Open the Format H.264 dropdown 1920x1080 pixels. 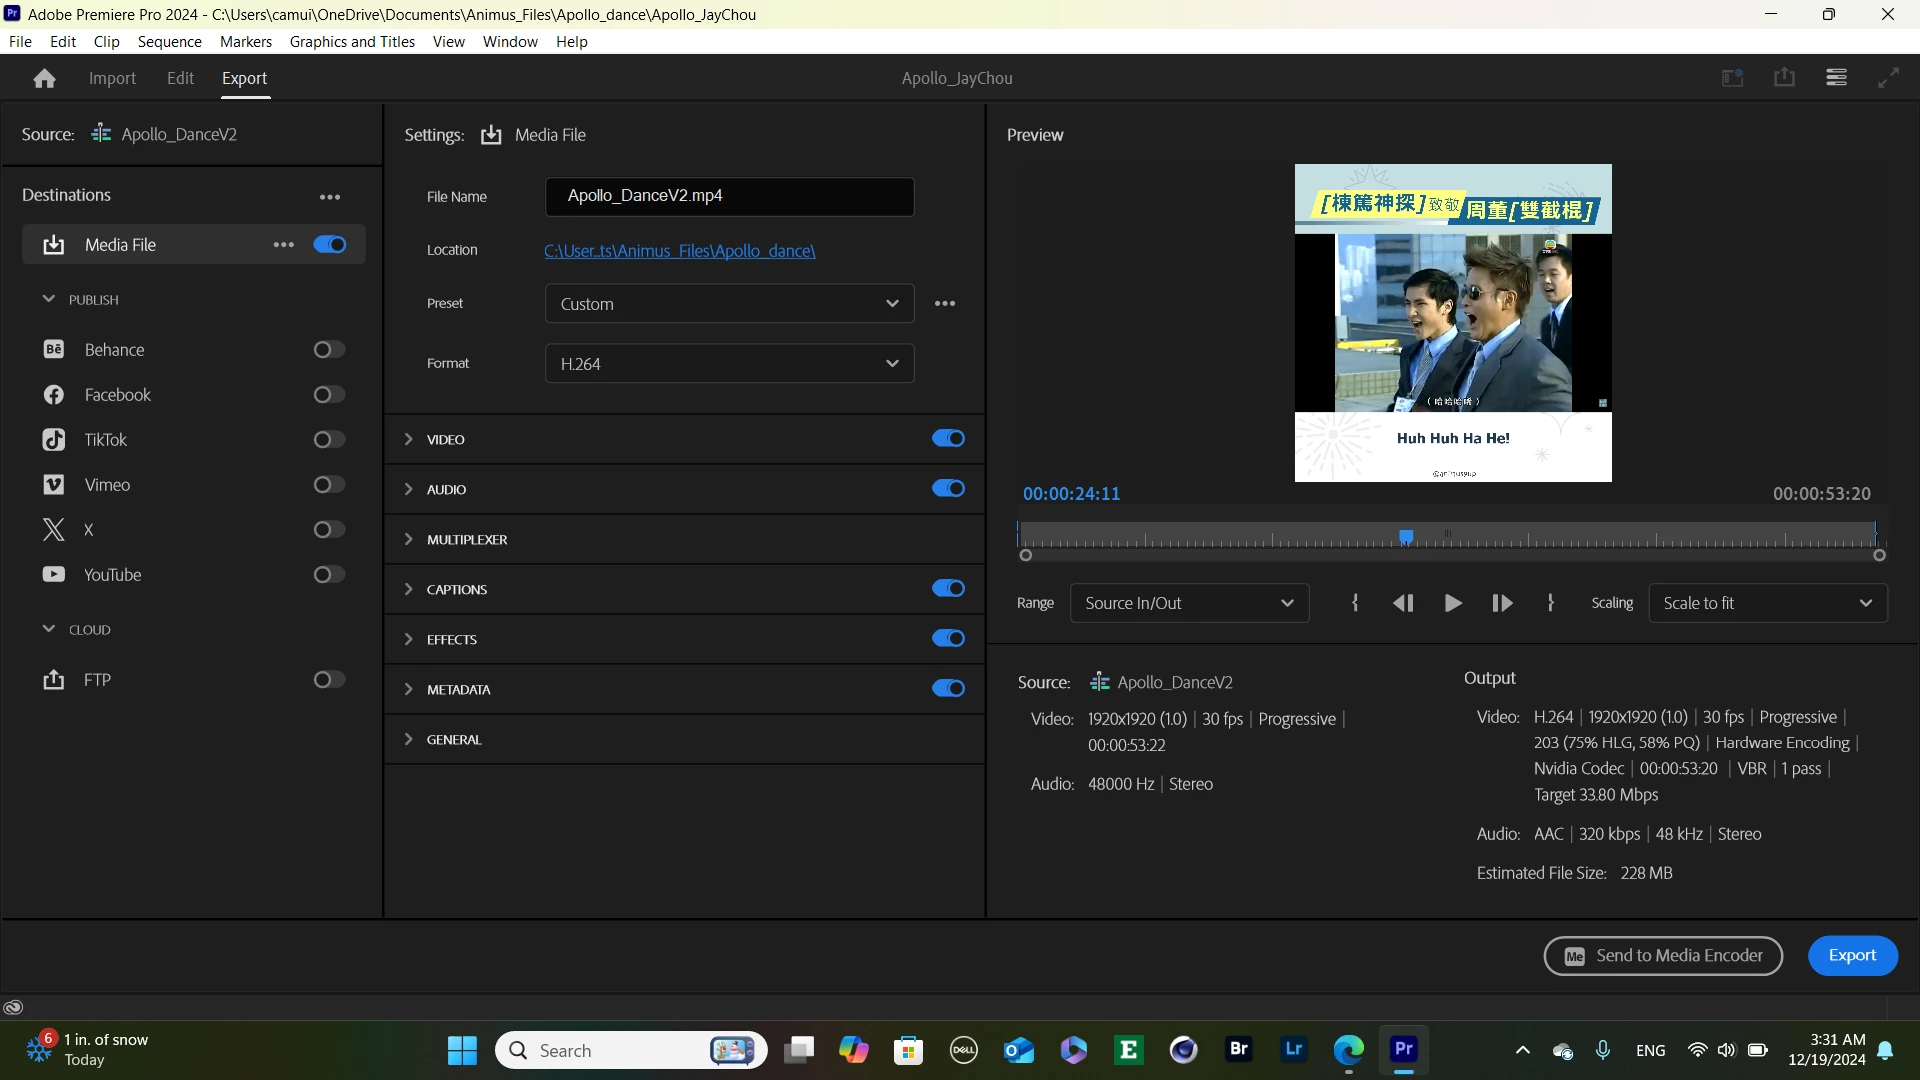(729, 364)
